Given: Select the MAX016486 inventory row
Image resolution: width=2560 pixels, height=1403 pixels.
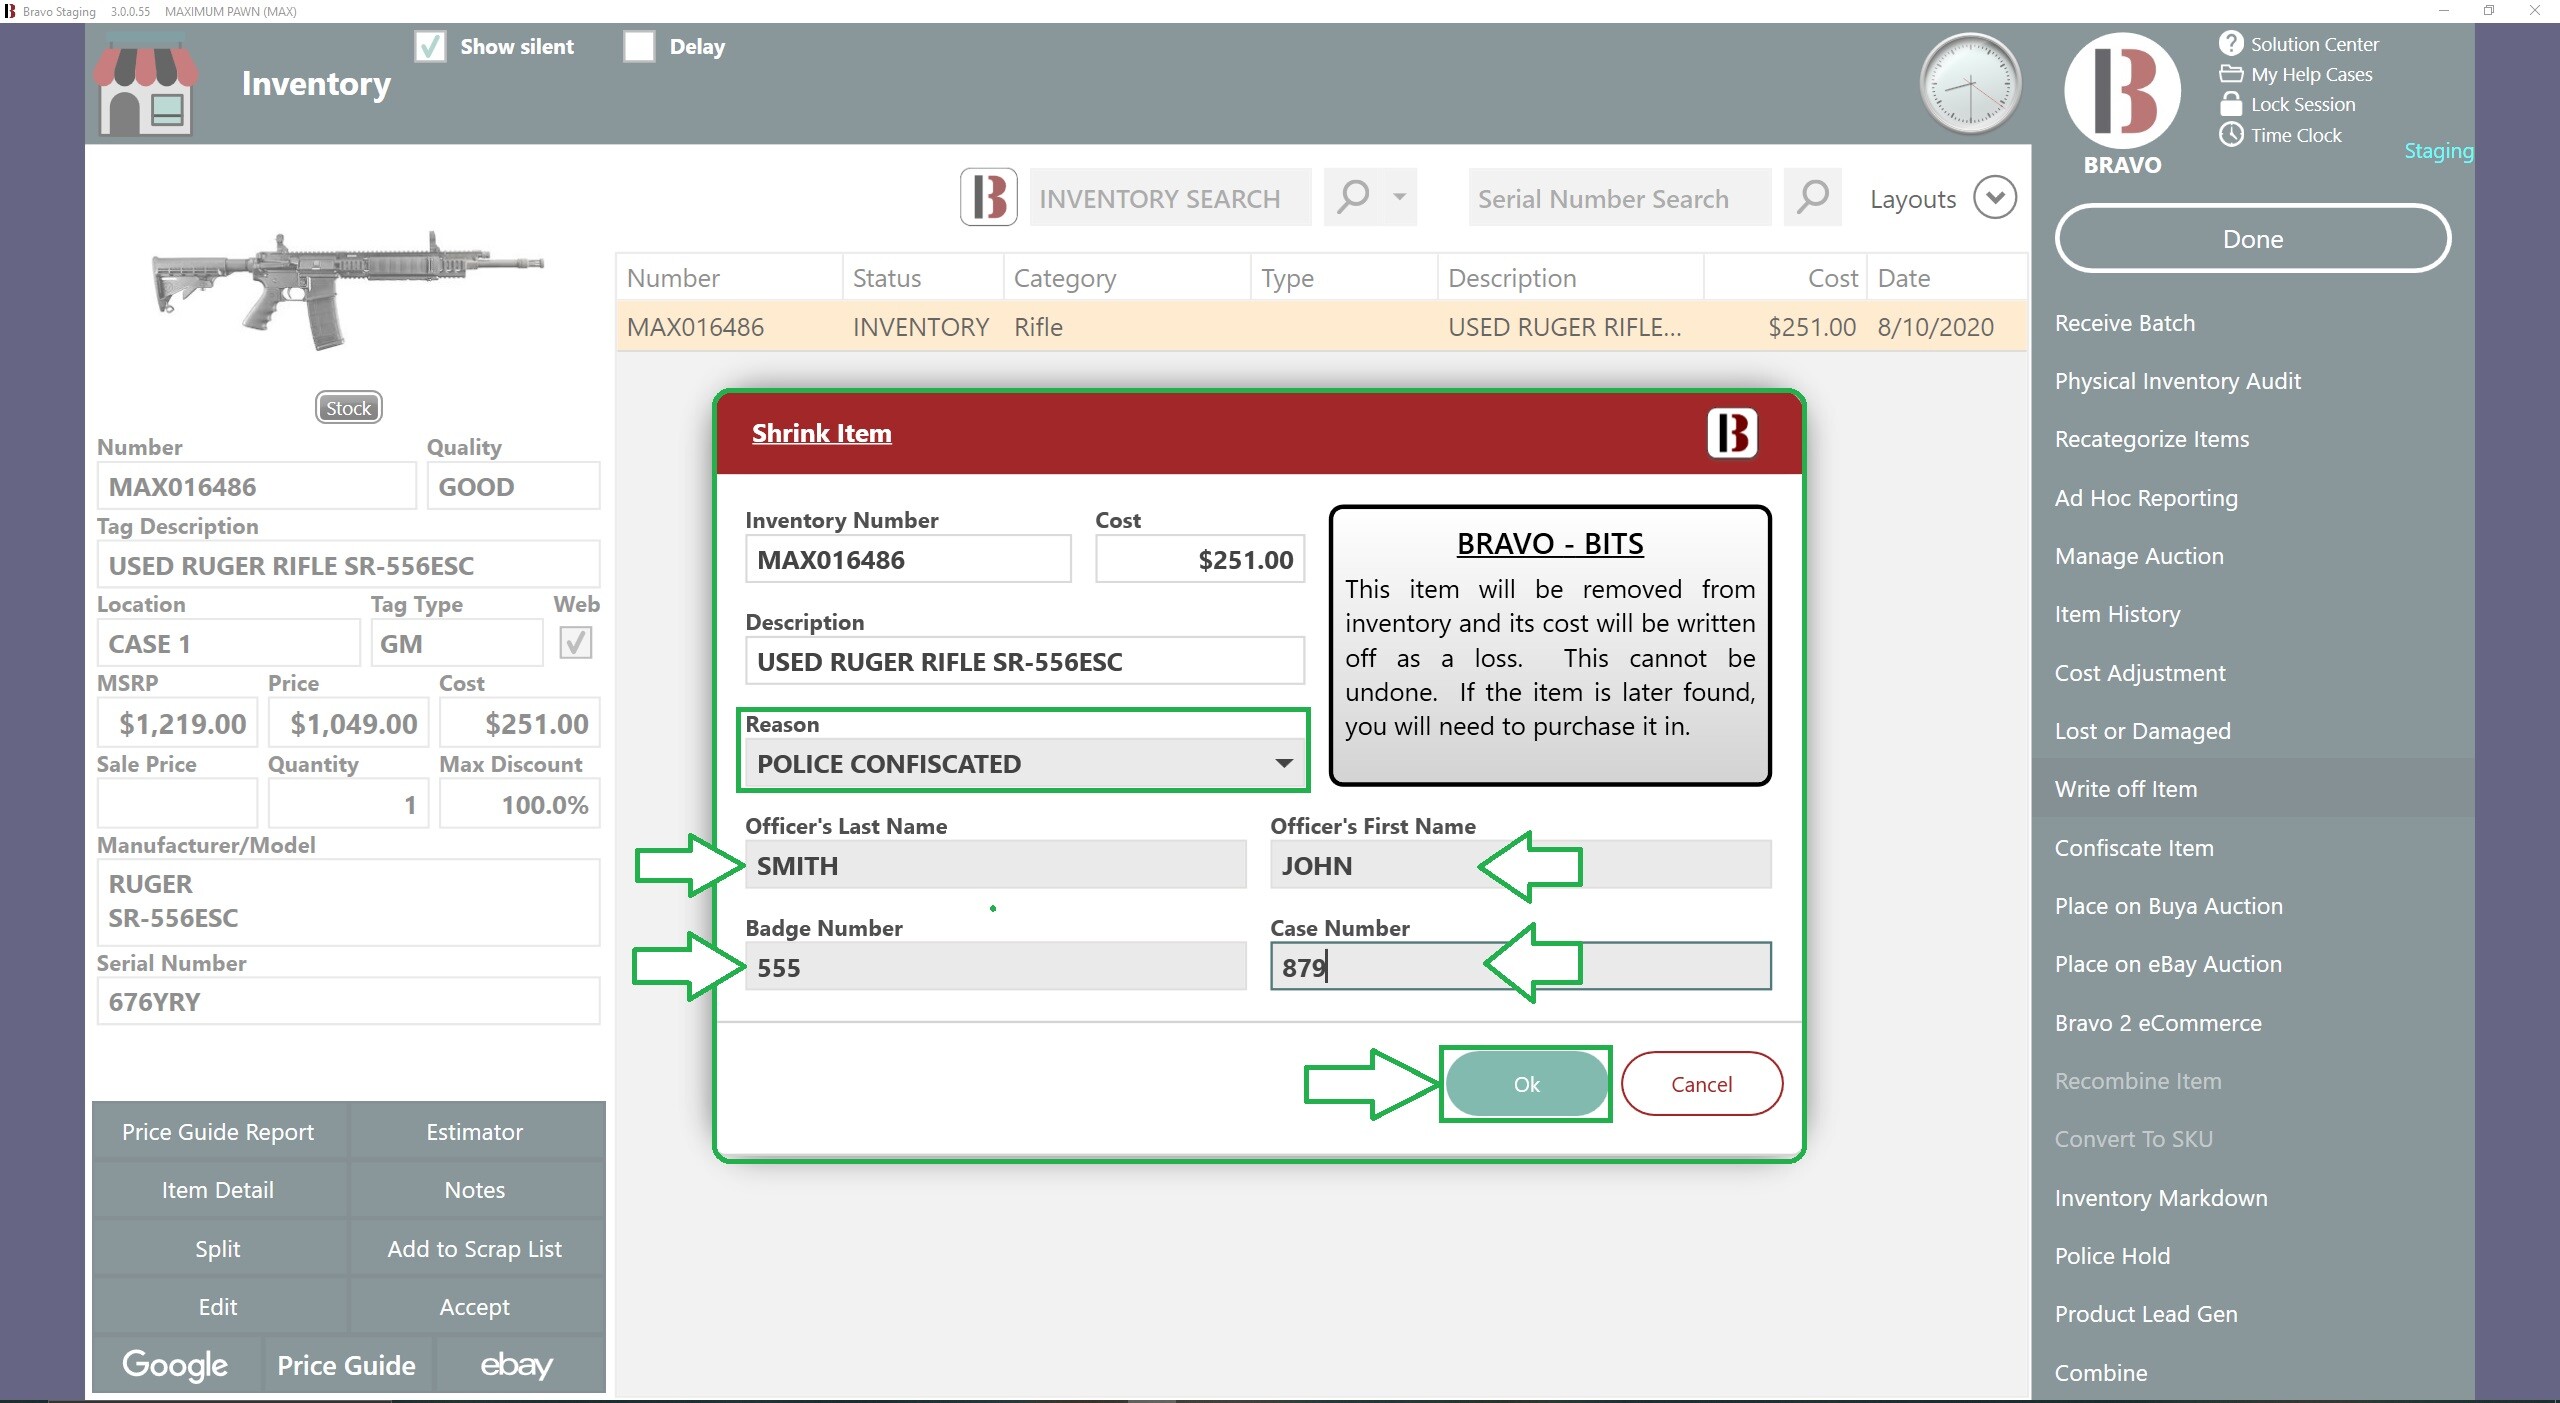Looking at the screenshot, I should [1320, 327].
